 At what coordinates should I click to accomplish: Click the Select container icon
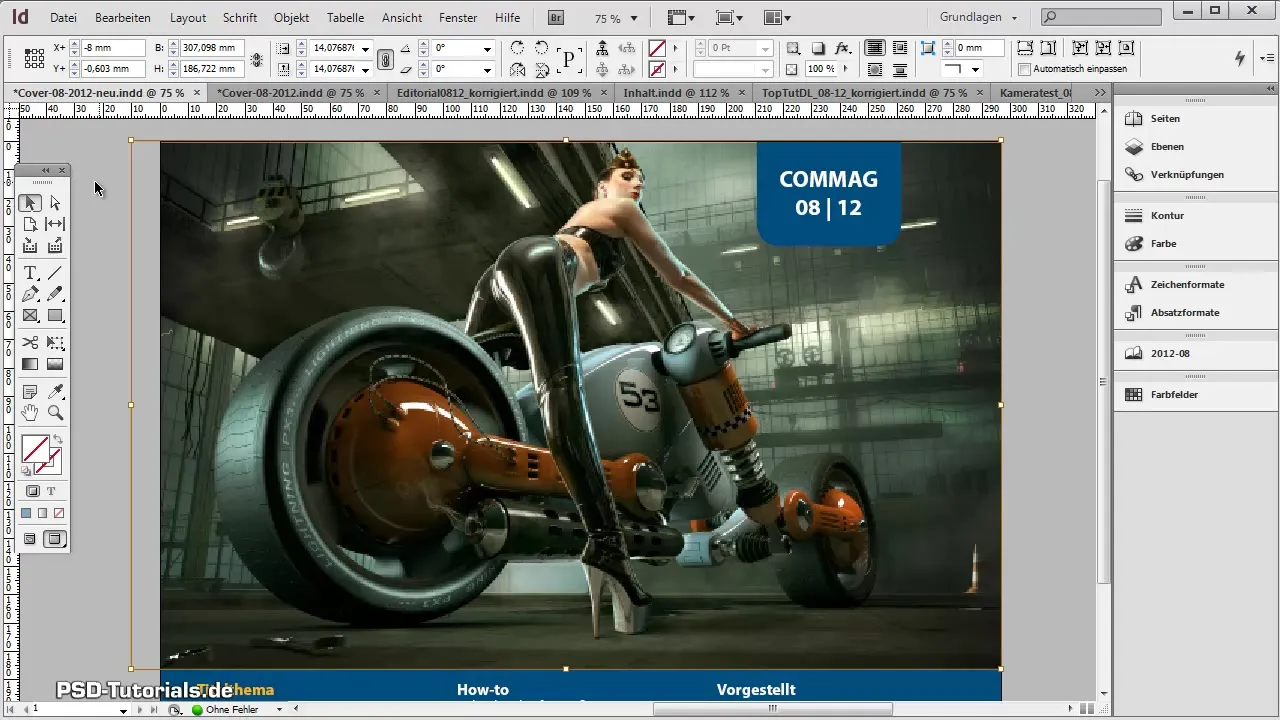pyautogui.click(x=601, y=48)
